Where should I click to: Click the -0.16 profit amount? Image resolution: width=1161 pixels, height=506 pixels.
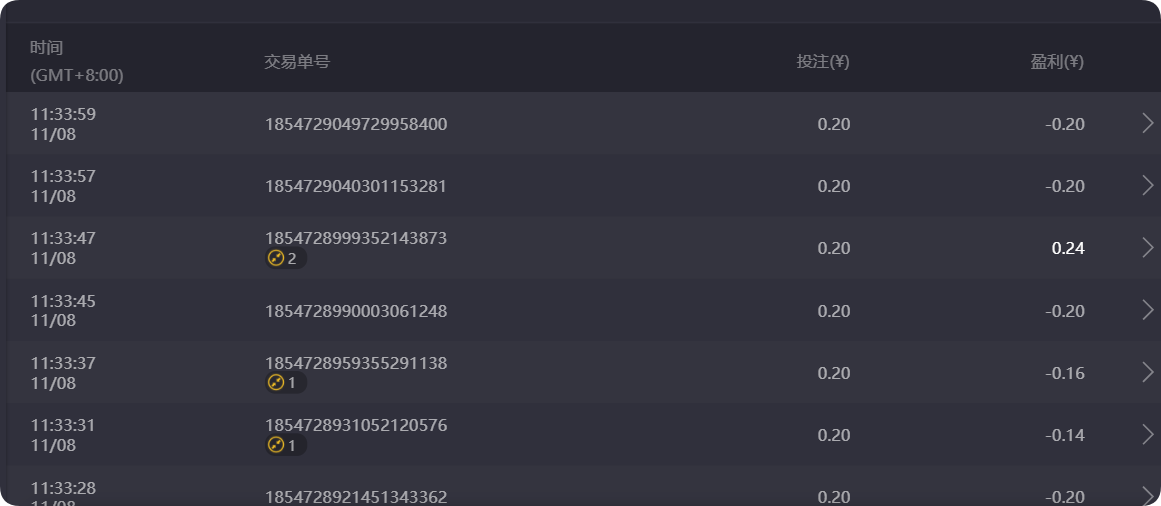pyautogui.click(x=1064, y=373)
